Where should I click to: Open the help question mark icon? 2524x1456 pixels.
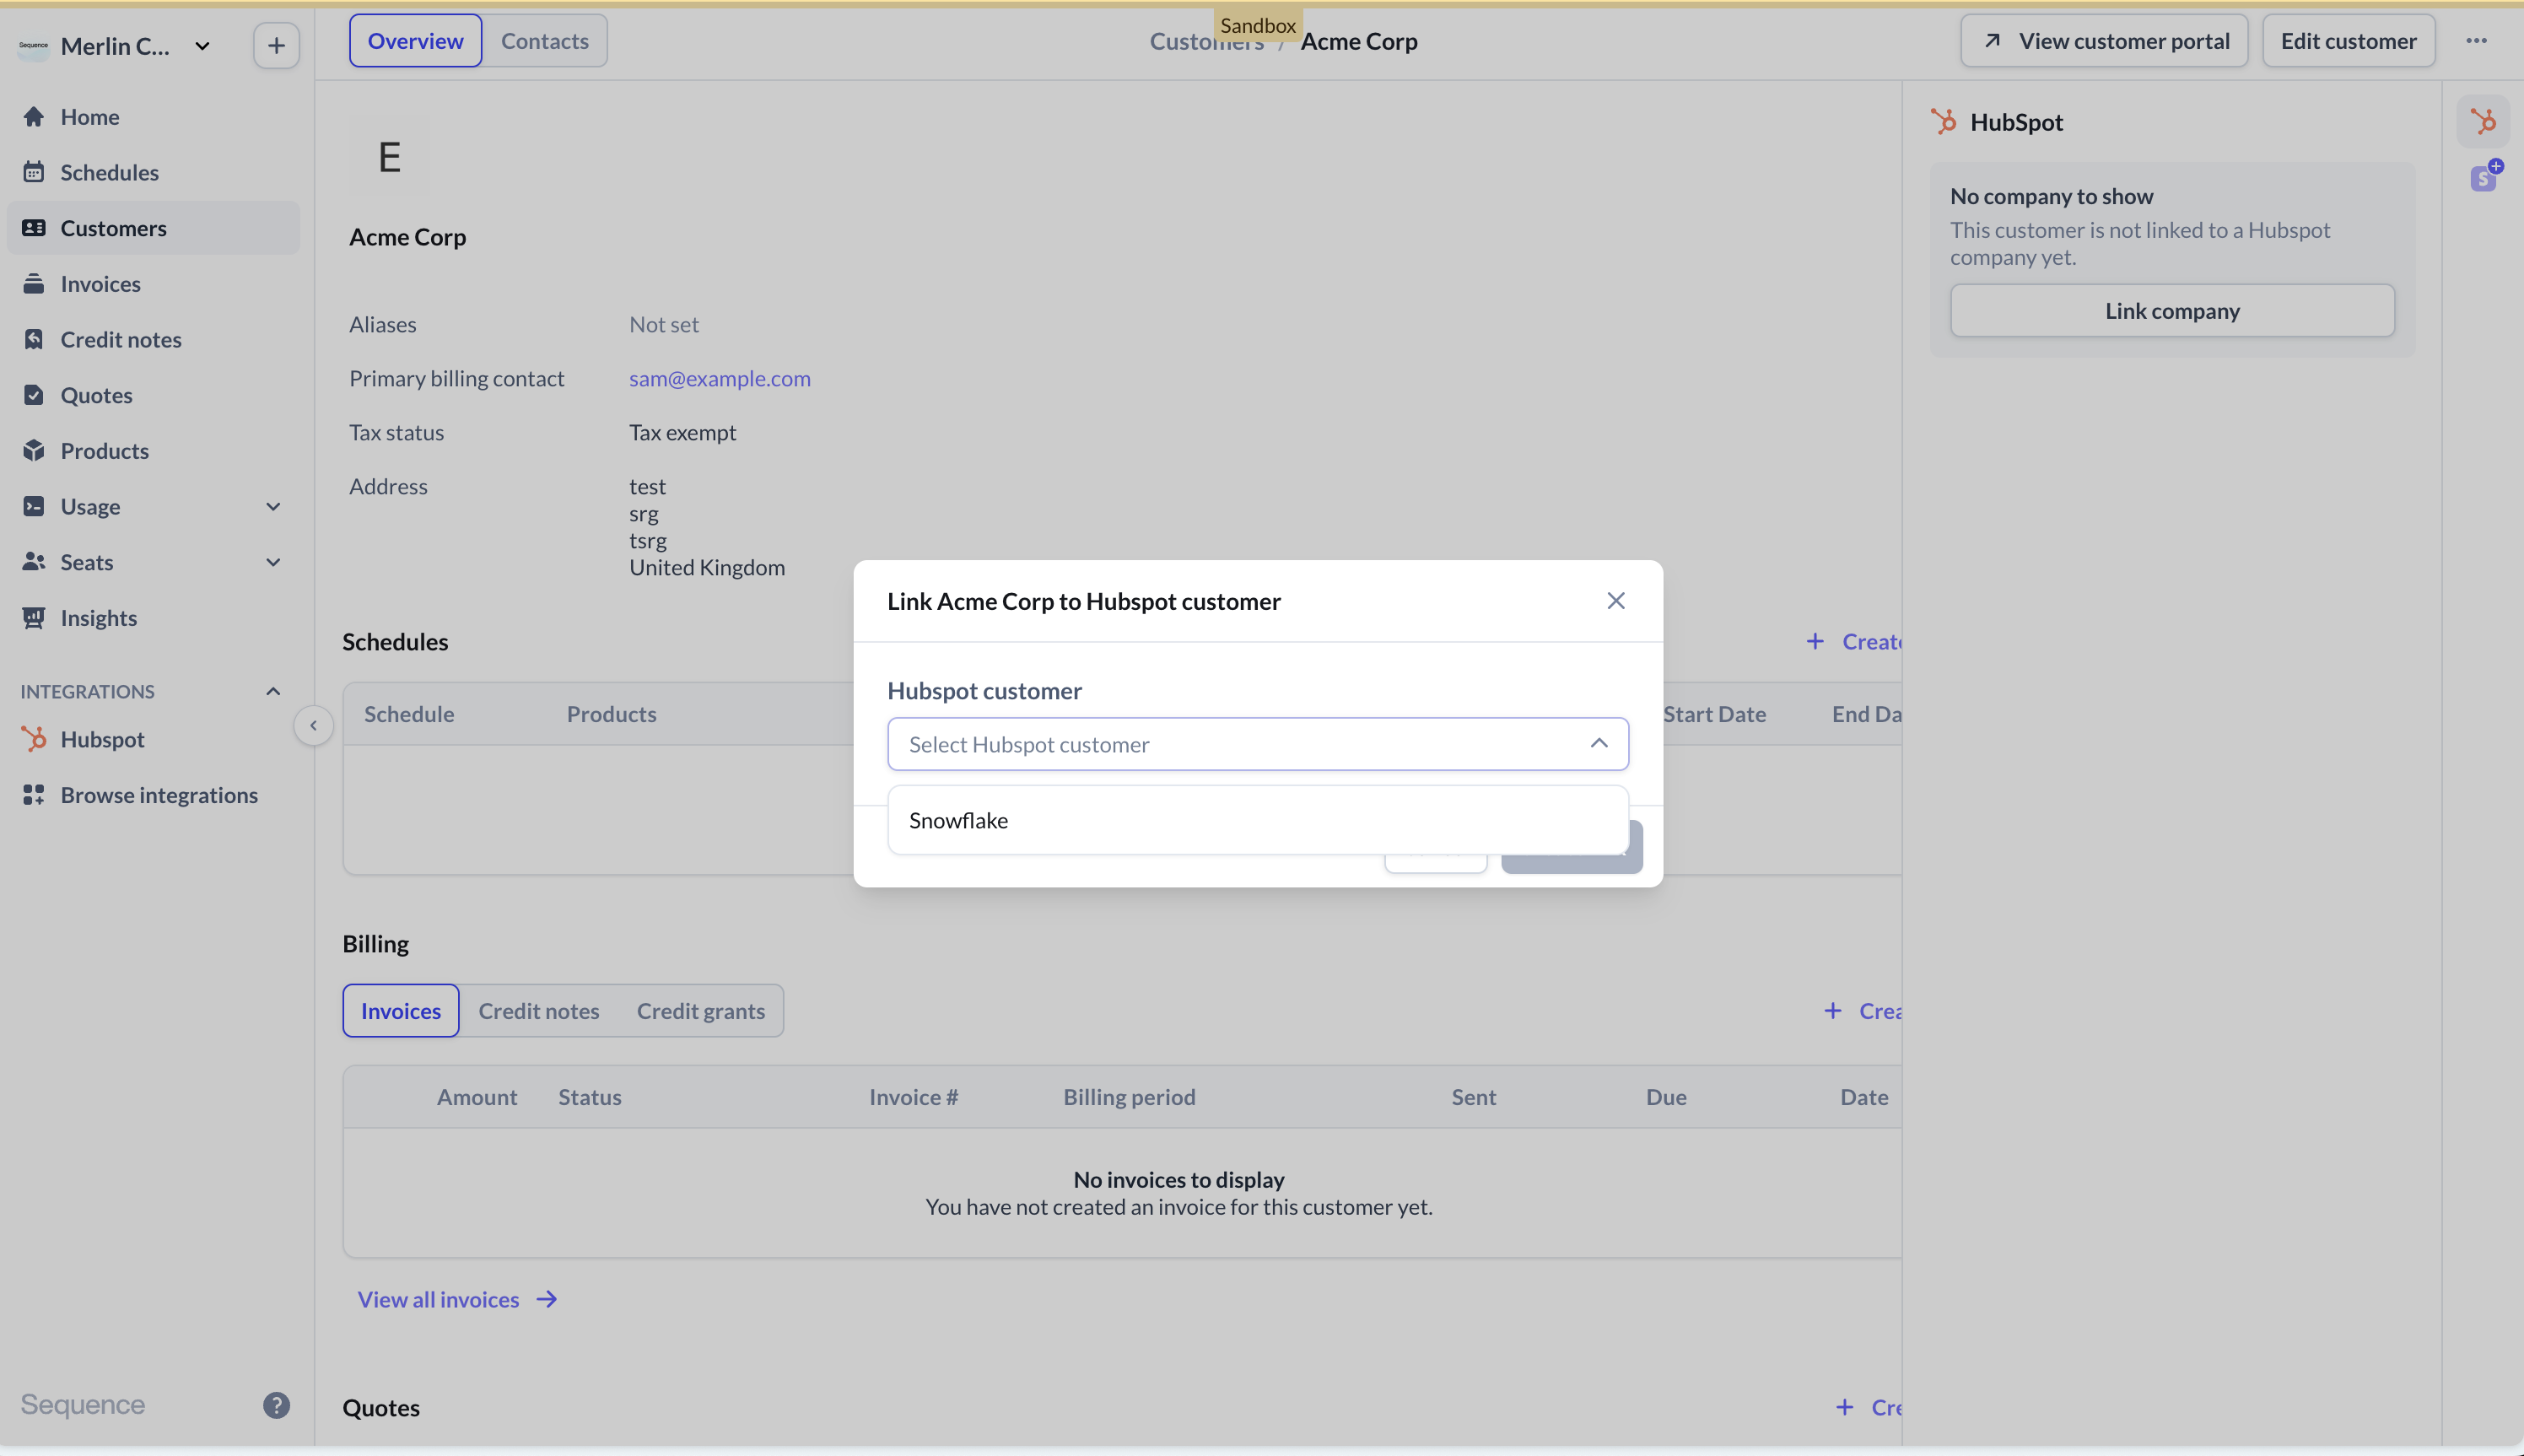(276, 1405)
